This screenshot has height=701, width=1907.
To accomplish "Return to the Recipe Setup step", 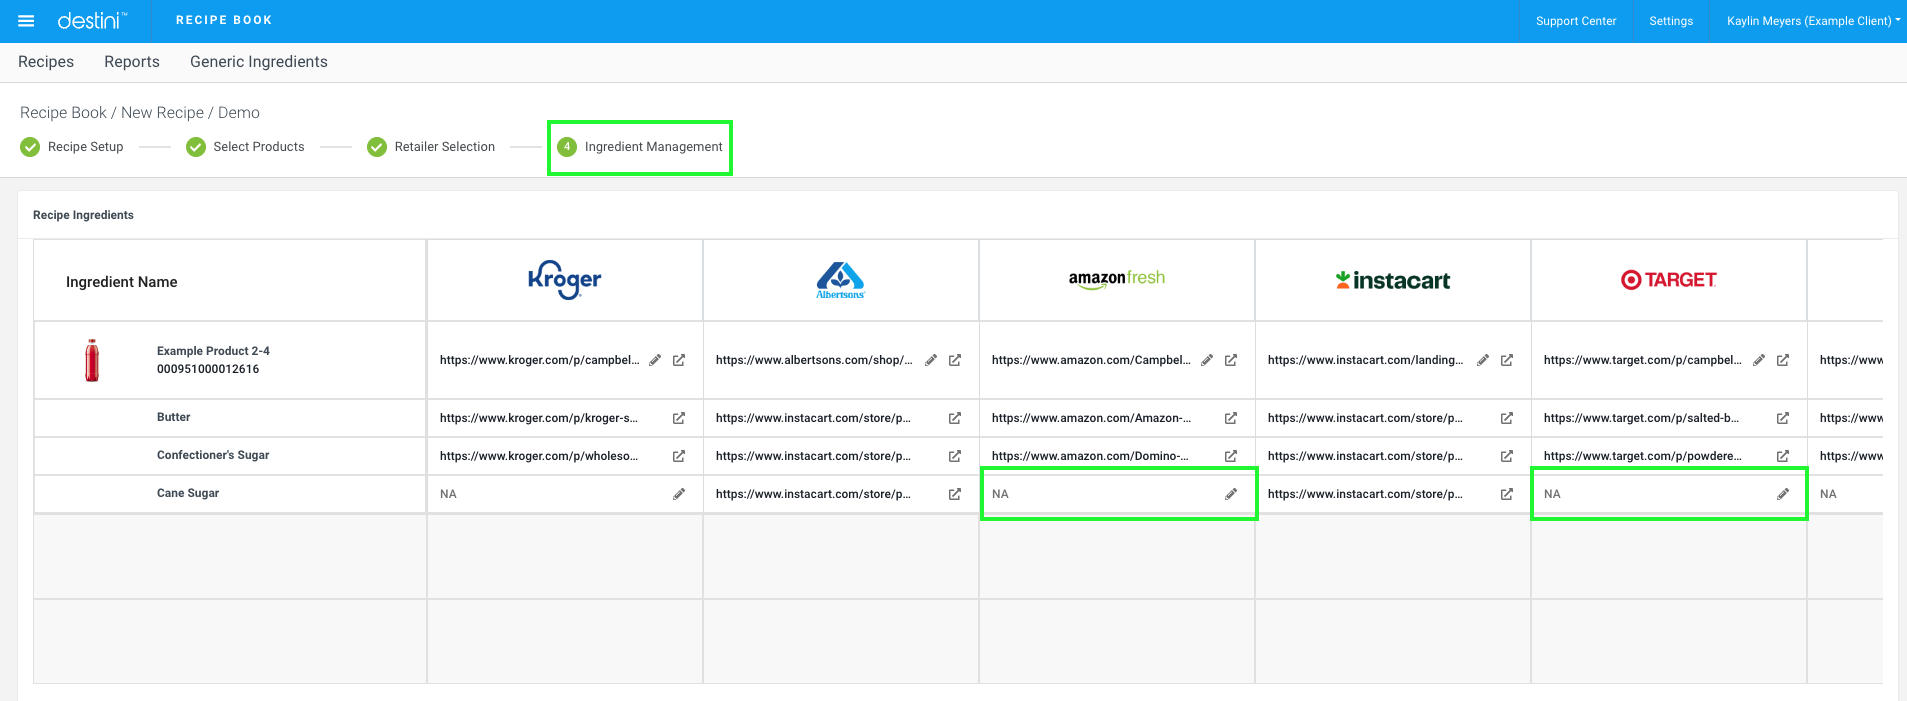I will tap(72, 147).
